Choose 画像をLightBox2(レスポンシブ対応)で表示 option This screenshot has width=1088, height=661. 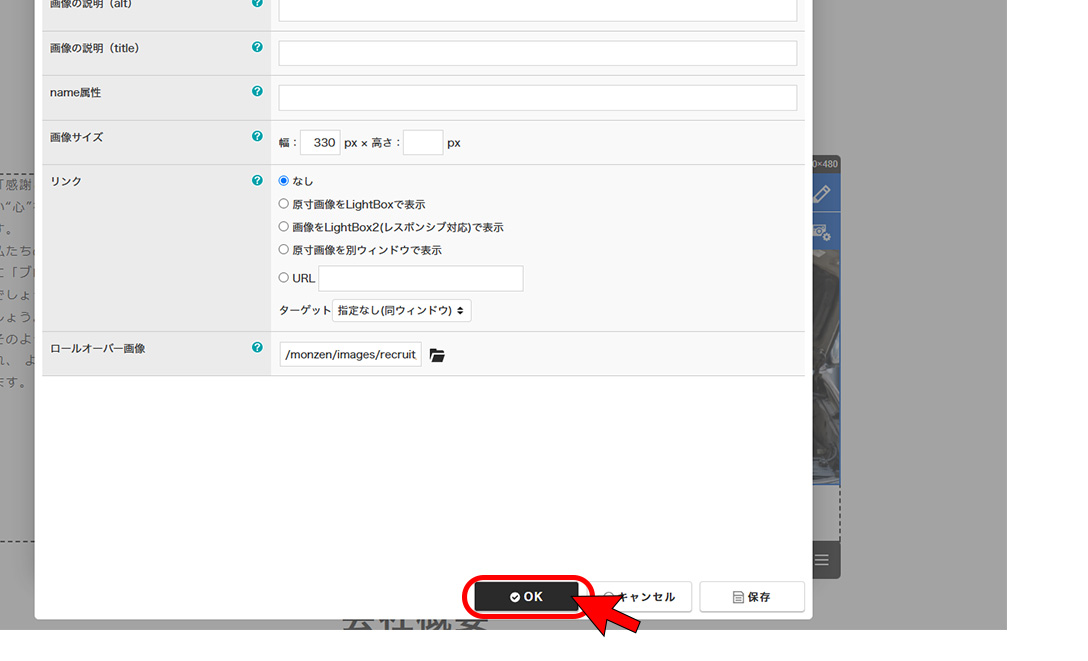click(x=284, y=227)
